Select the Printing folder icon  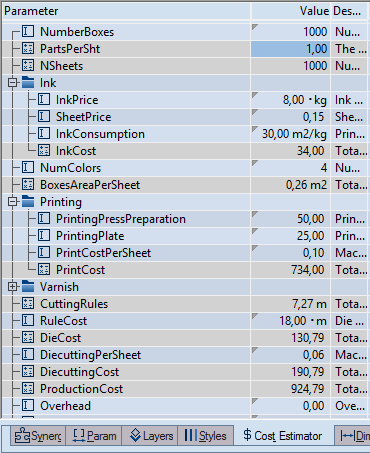pyautogui.click(x=28, y=201)
